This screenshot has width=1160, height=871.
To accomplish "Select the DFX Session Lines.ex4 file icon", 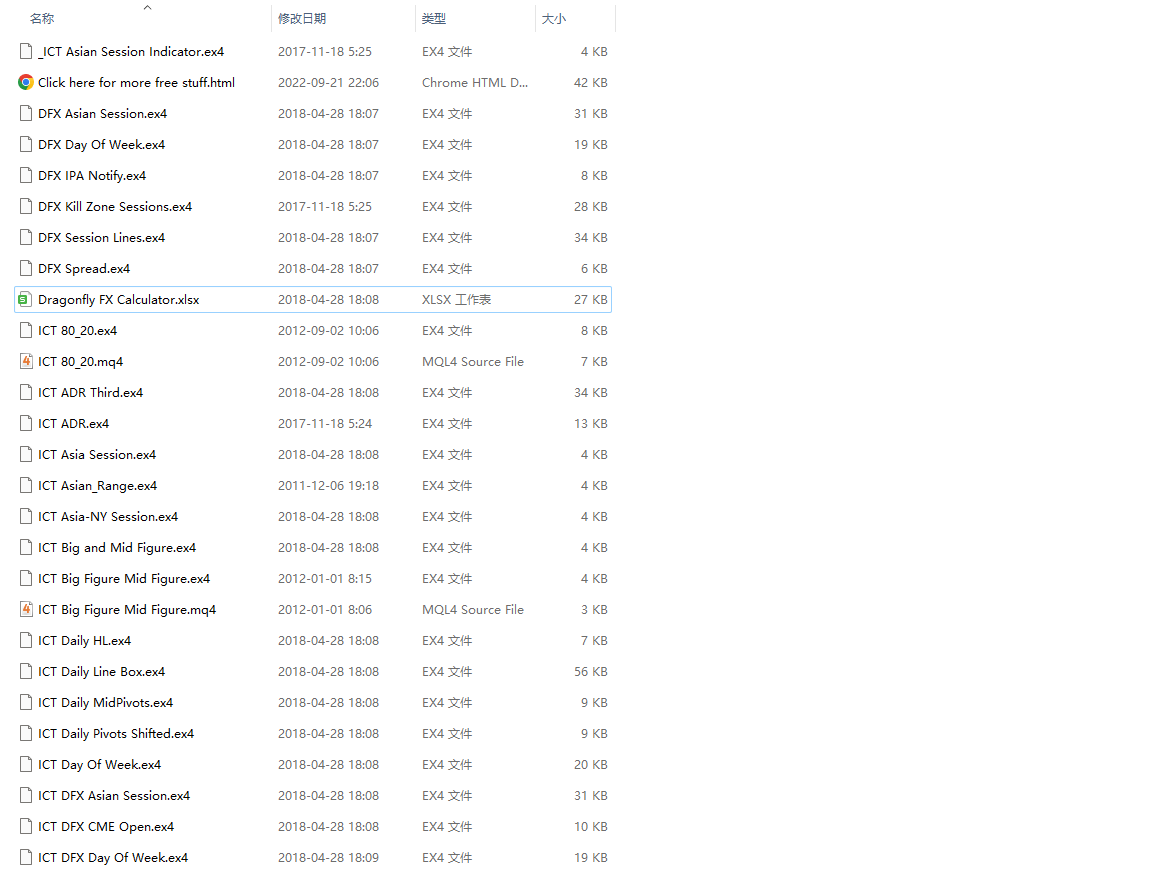I will [x=26, y=238].
